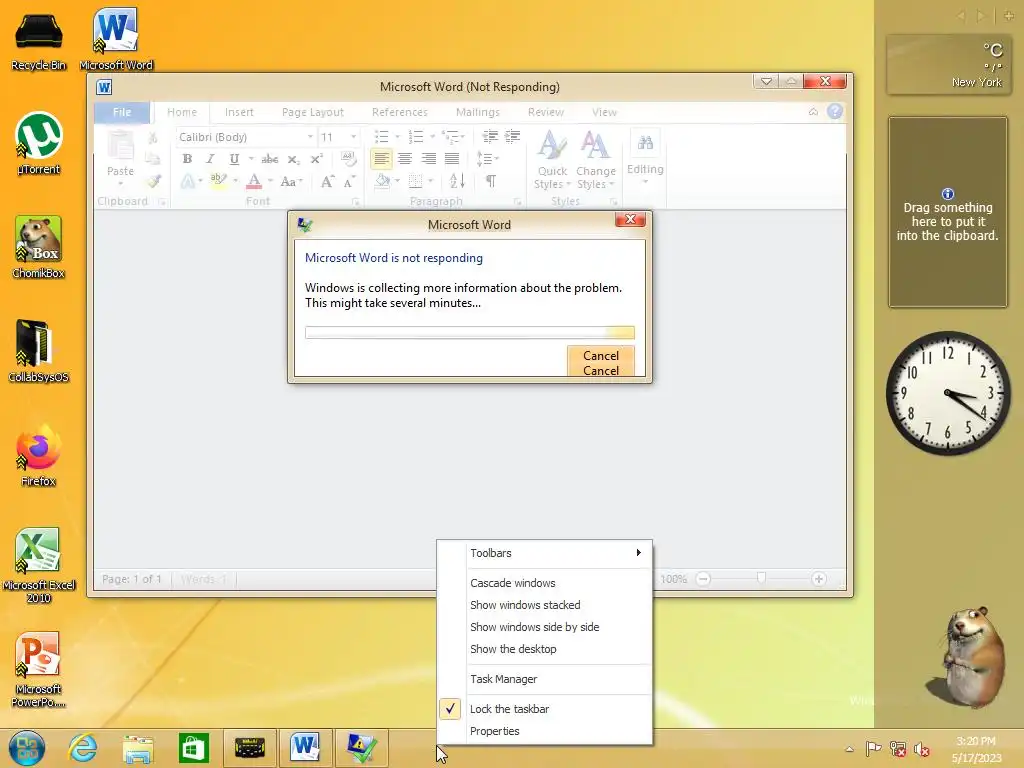The width and height of the screenshot is (1024, 768).
Task: Click the Underline formatting icon
Action: (x=234, y=159)
